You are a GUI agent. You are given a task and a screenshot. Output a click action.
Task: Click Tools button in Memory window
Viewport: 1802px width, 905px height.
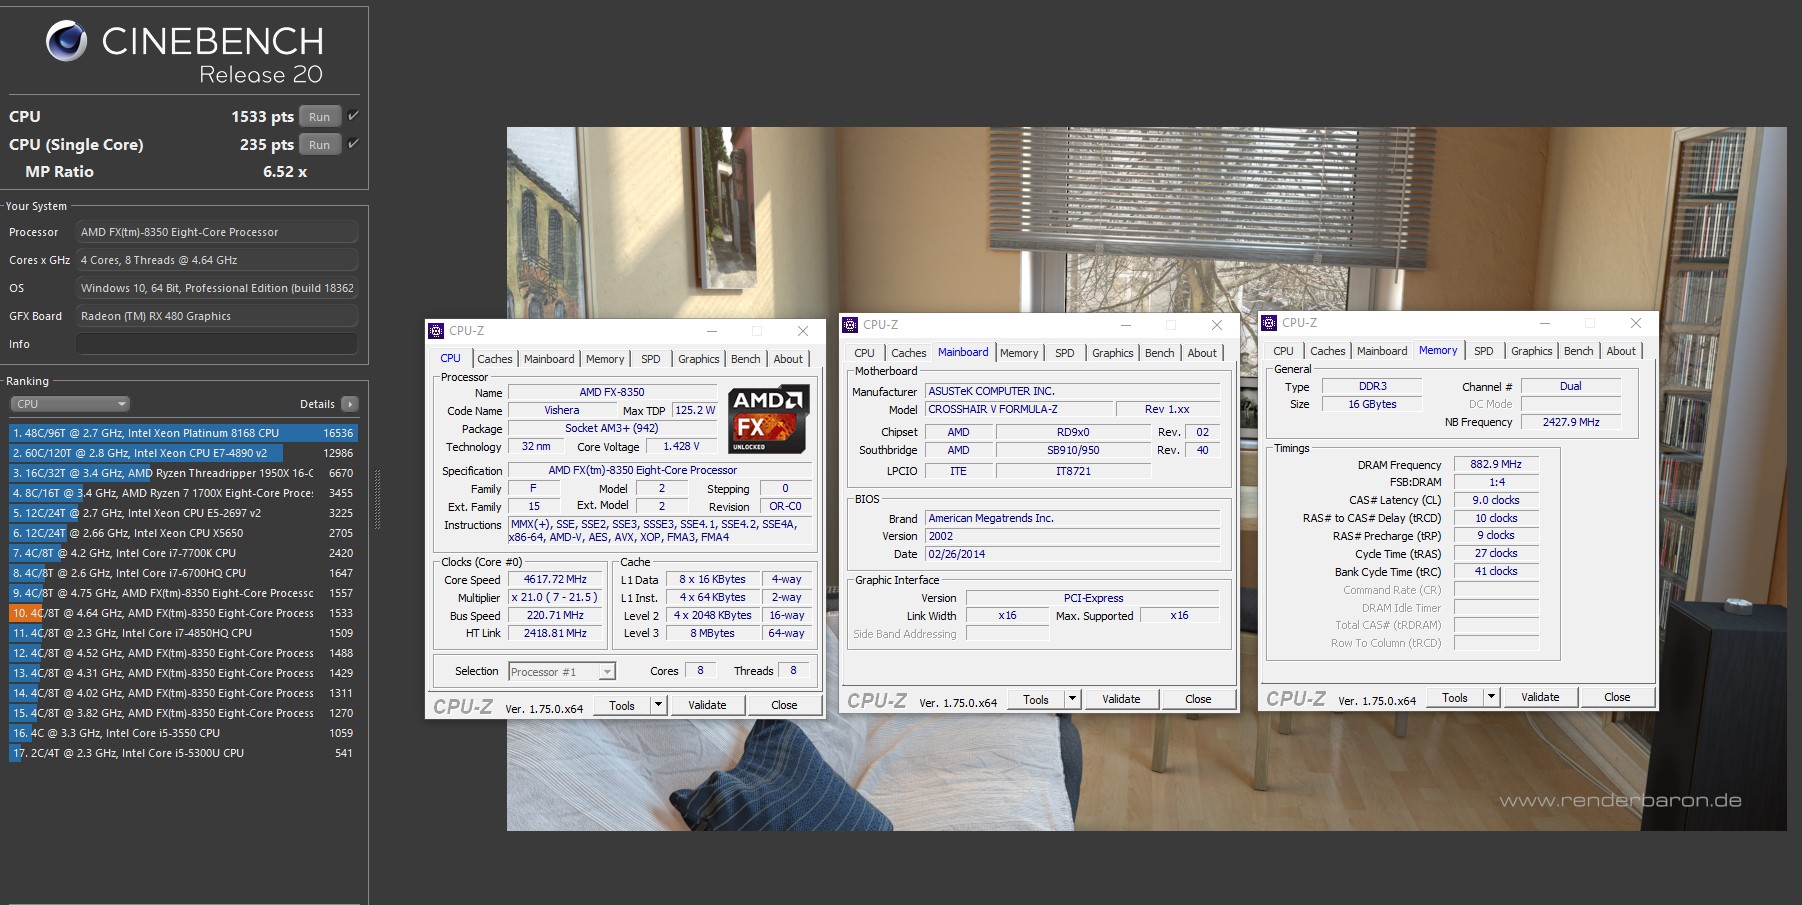tap(1455, 697)
